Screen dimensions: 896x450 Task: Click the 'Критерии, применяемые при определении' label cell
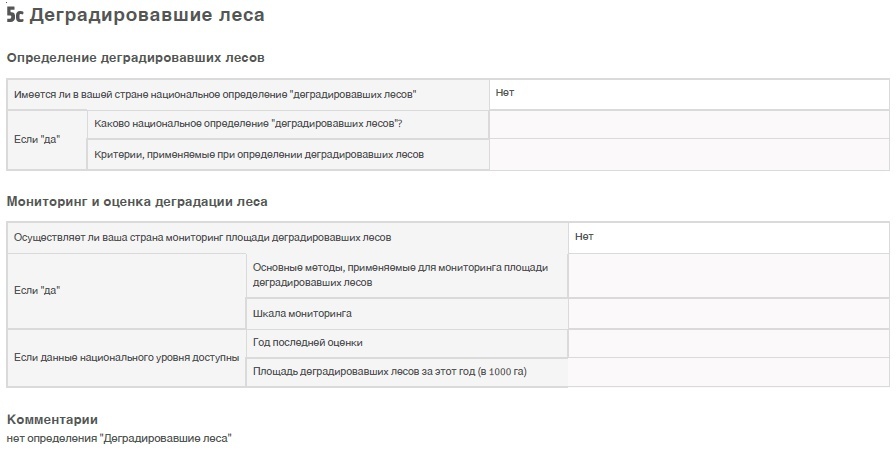pyautogui.click(x=288, y=154)
